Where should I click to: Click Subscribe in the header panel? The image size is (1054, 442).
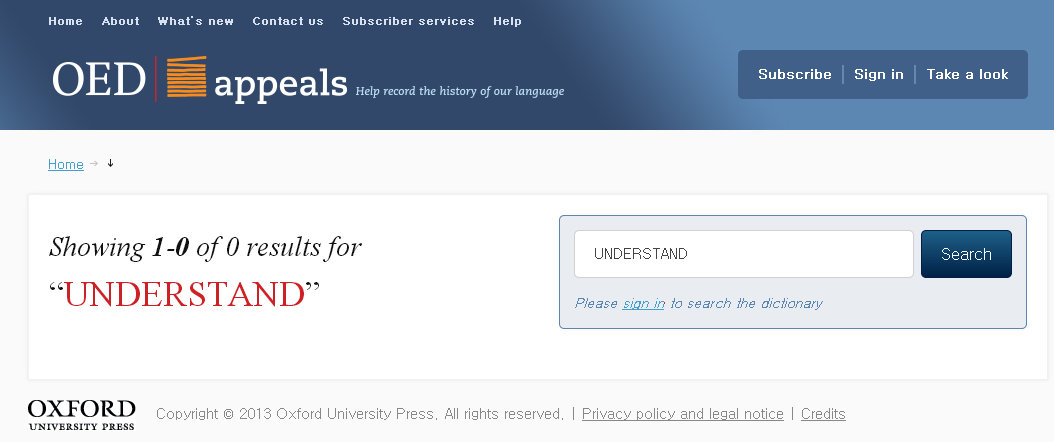(x=794, y=74)
